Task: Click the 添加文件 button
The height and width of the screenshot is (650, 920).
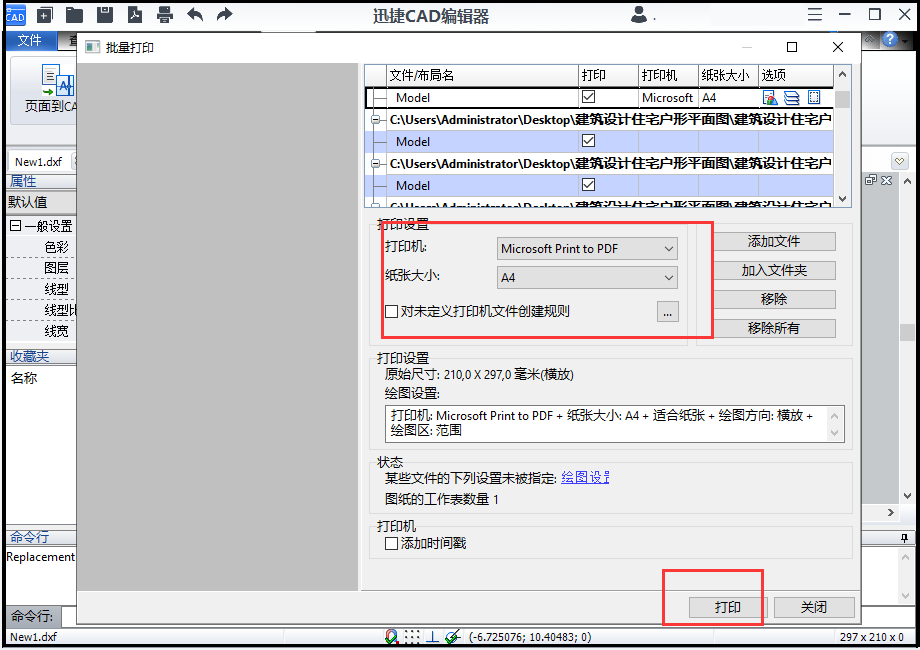Action: pos(774,241)
